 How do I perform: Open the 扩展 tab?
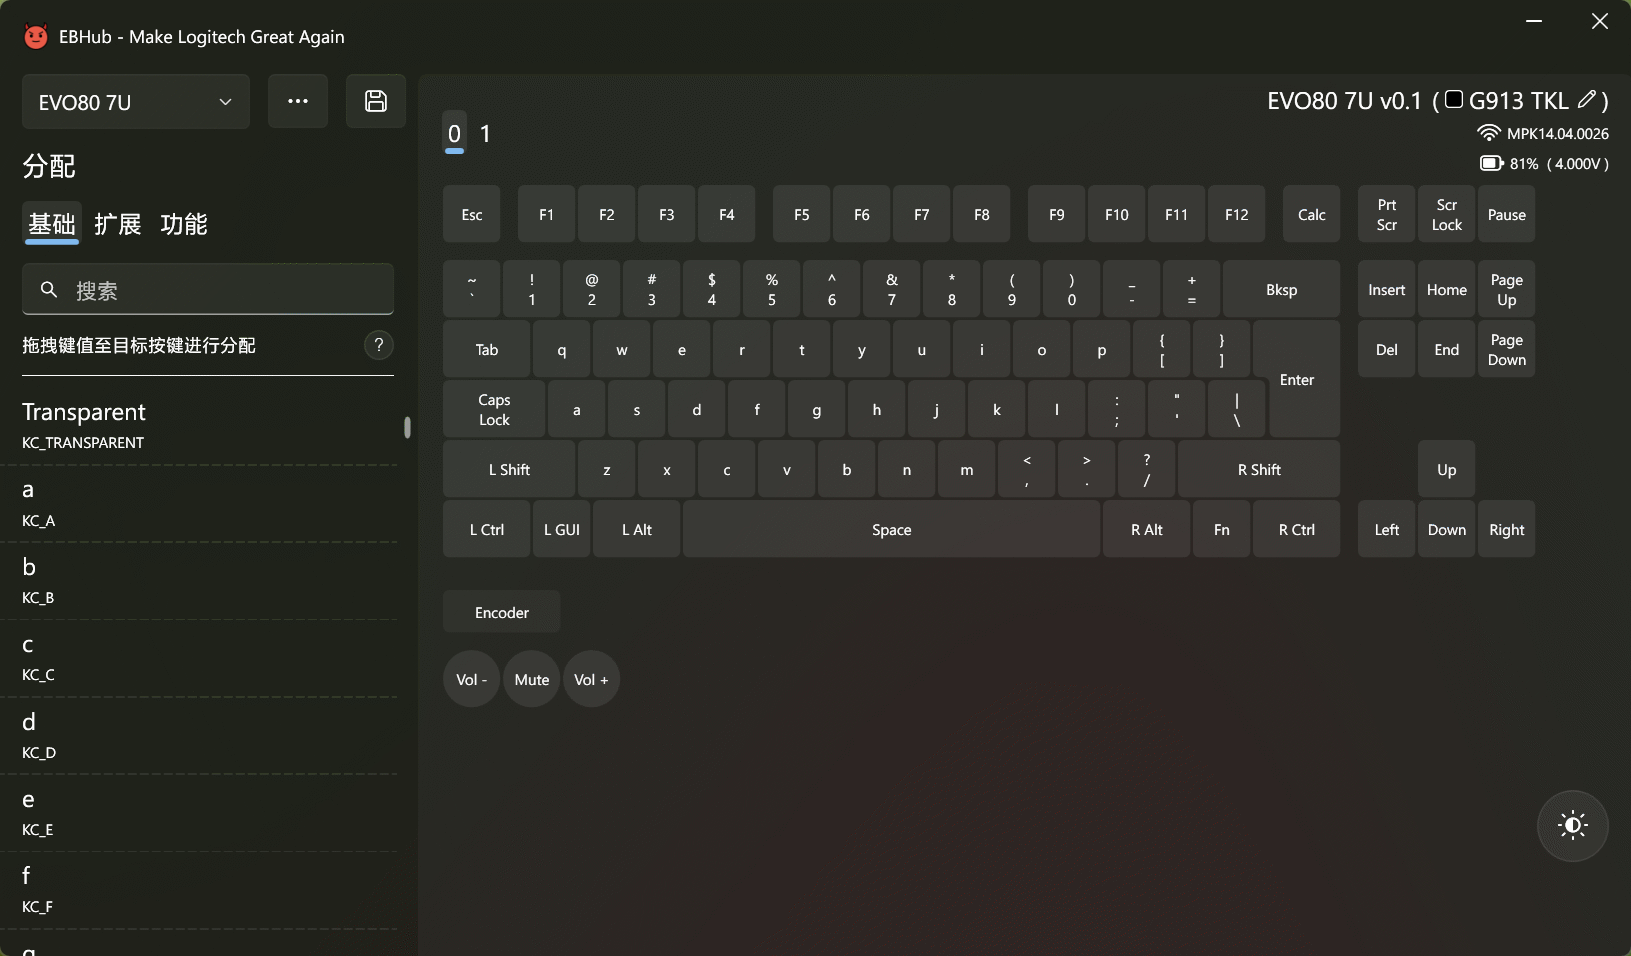point(118,224)
